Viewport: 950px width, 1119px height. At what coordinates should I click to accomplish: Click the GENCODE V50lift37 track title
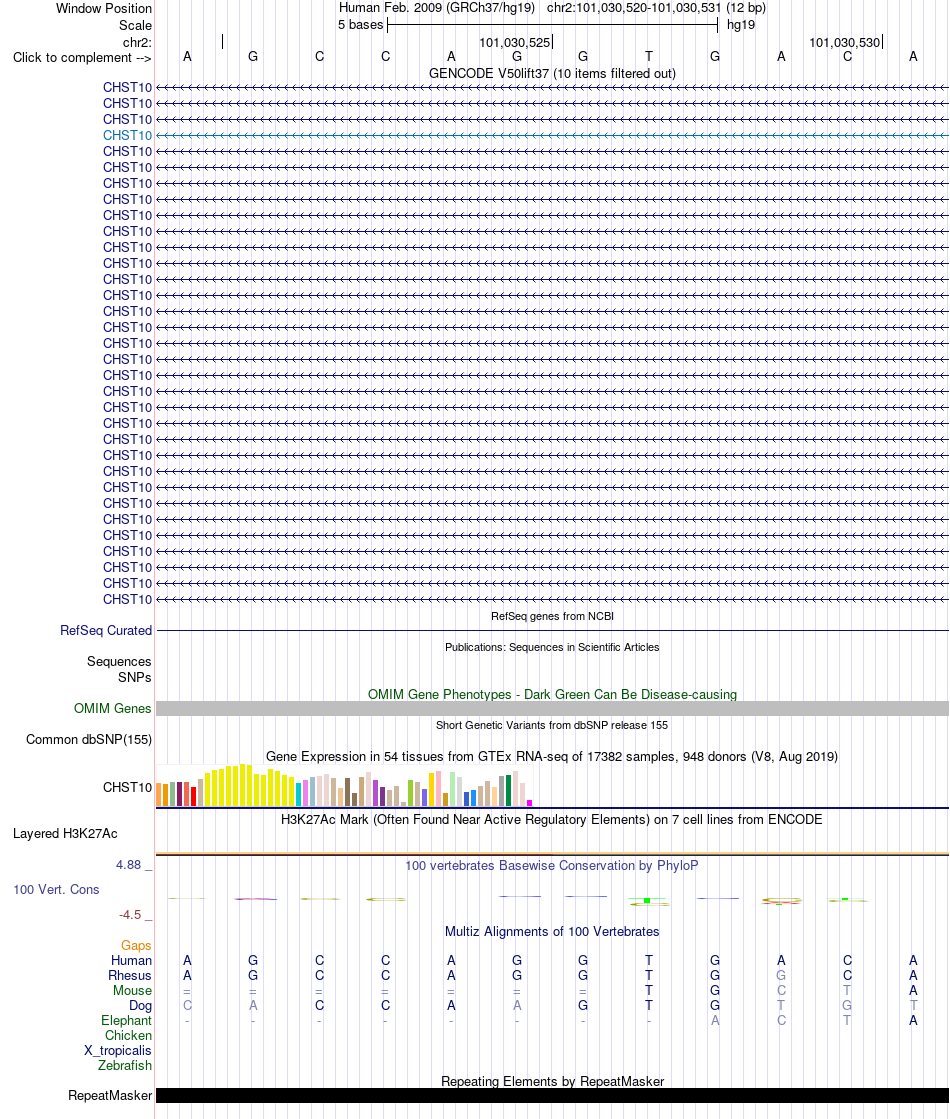pos(552,74)
